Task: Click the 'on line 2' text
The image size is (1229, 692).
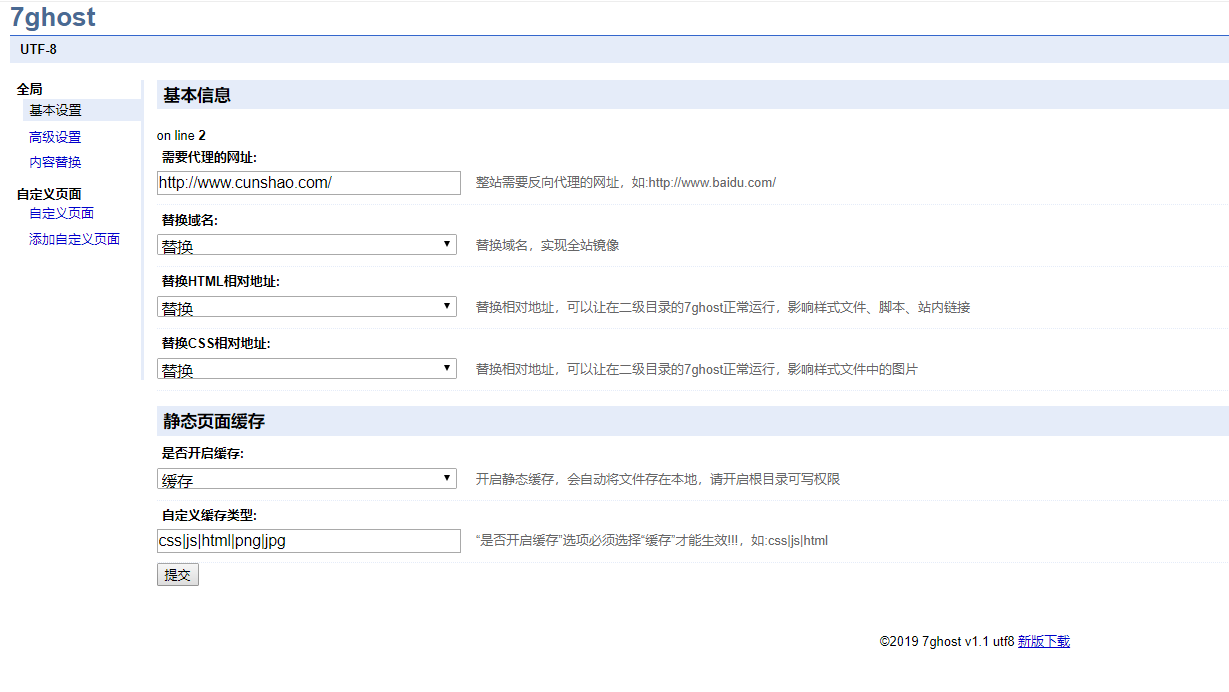Action: [x=181, y=135]
